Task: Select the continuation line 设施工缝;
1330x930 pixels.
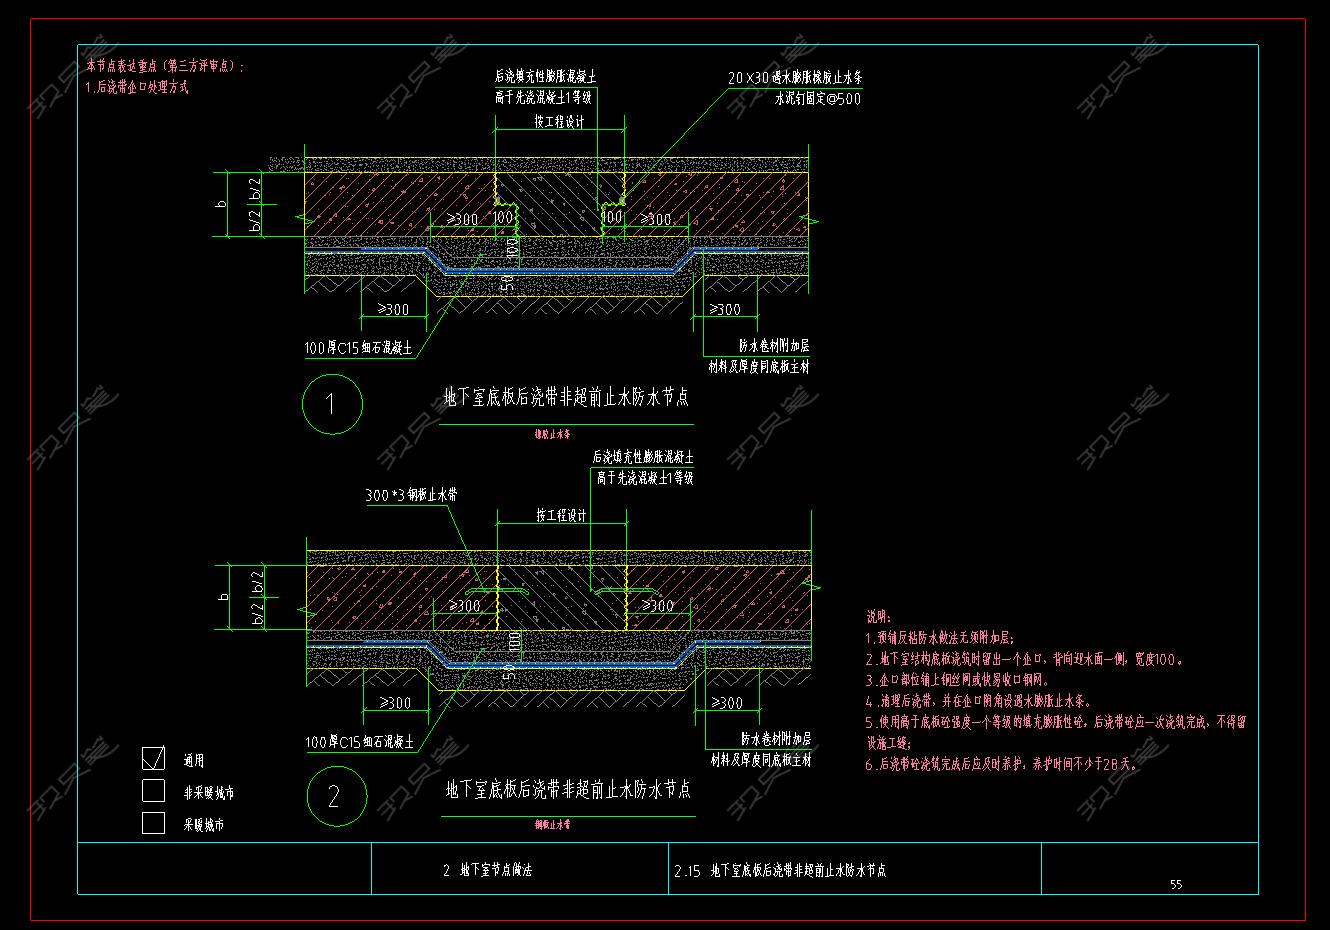Action: (x=888, y=744)
